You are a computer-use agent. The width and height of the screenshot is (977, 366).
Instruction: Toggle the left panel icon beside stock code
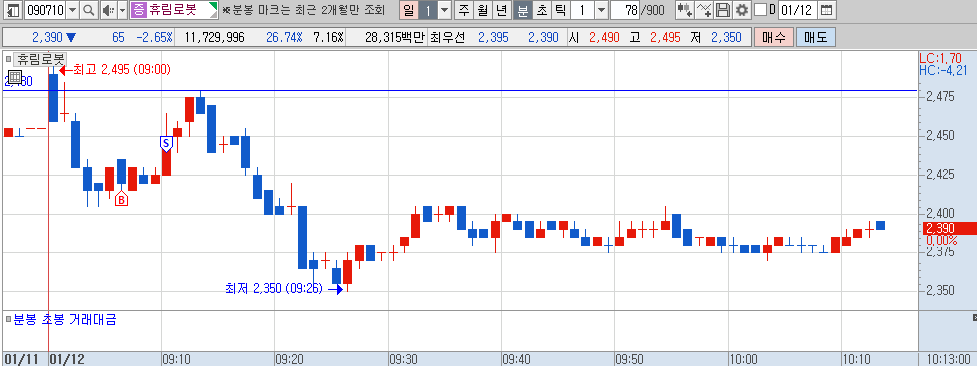tap(12, 9)
